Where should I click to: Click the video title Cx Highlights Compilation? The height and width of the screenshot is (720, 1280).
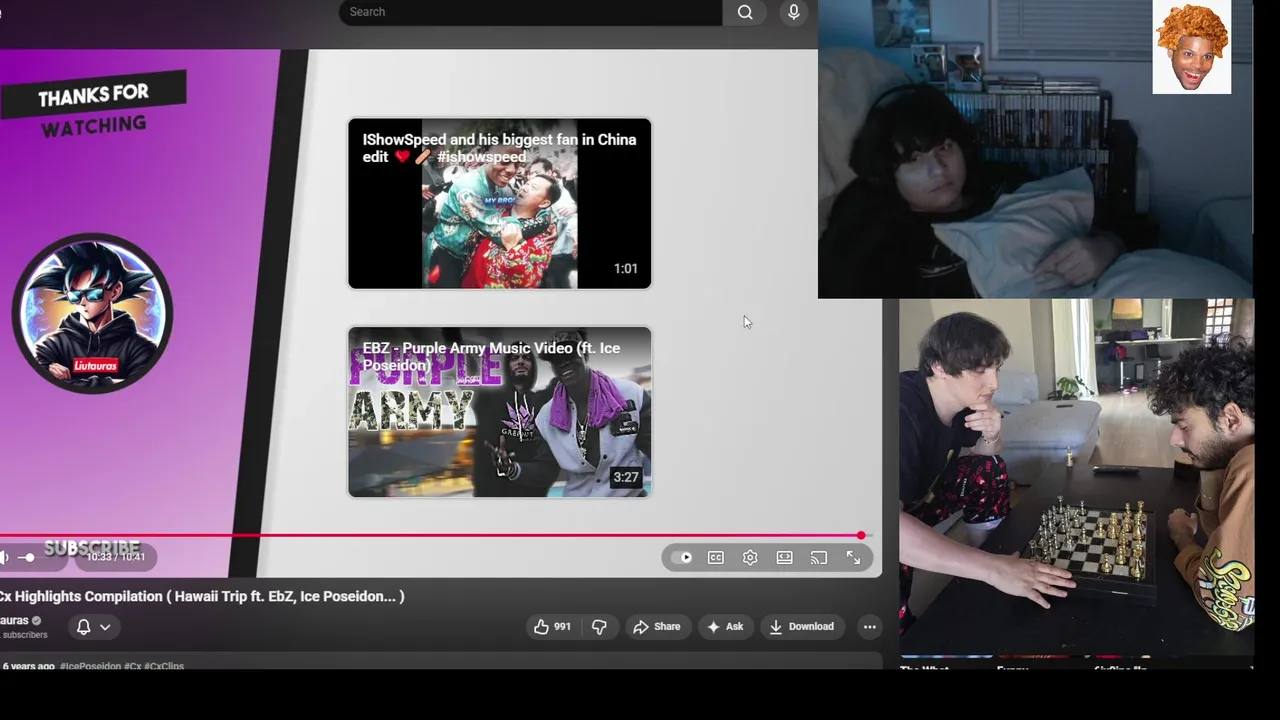(x=202, y=596)
